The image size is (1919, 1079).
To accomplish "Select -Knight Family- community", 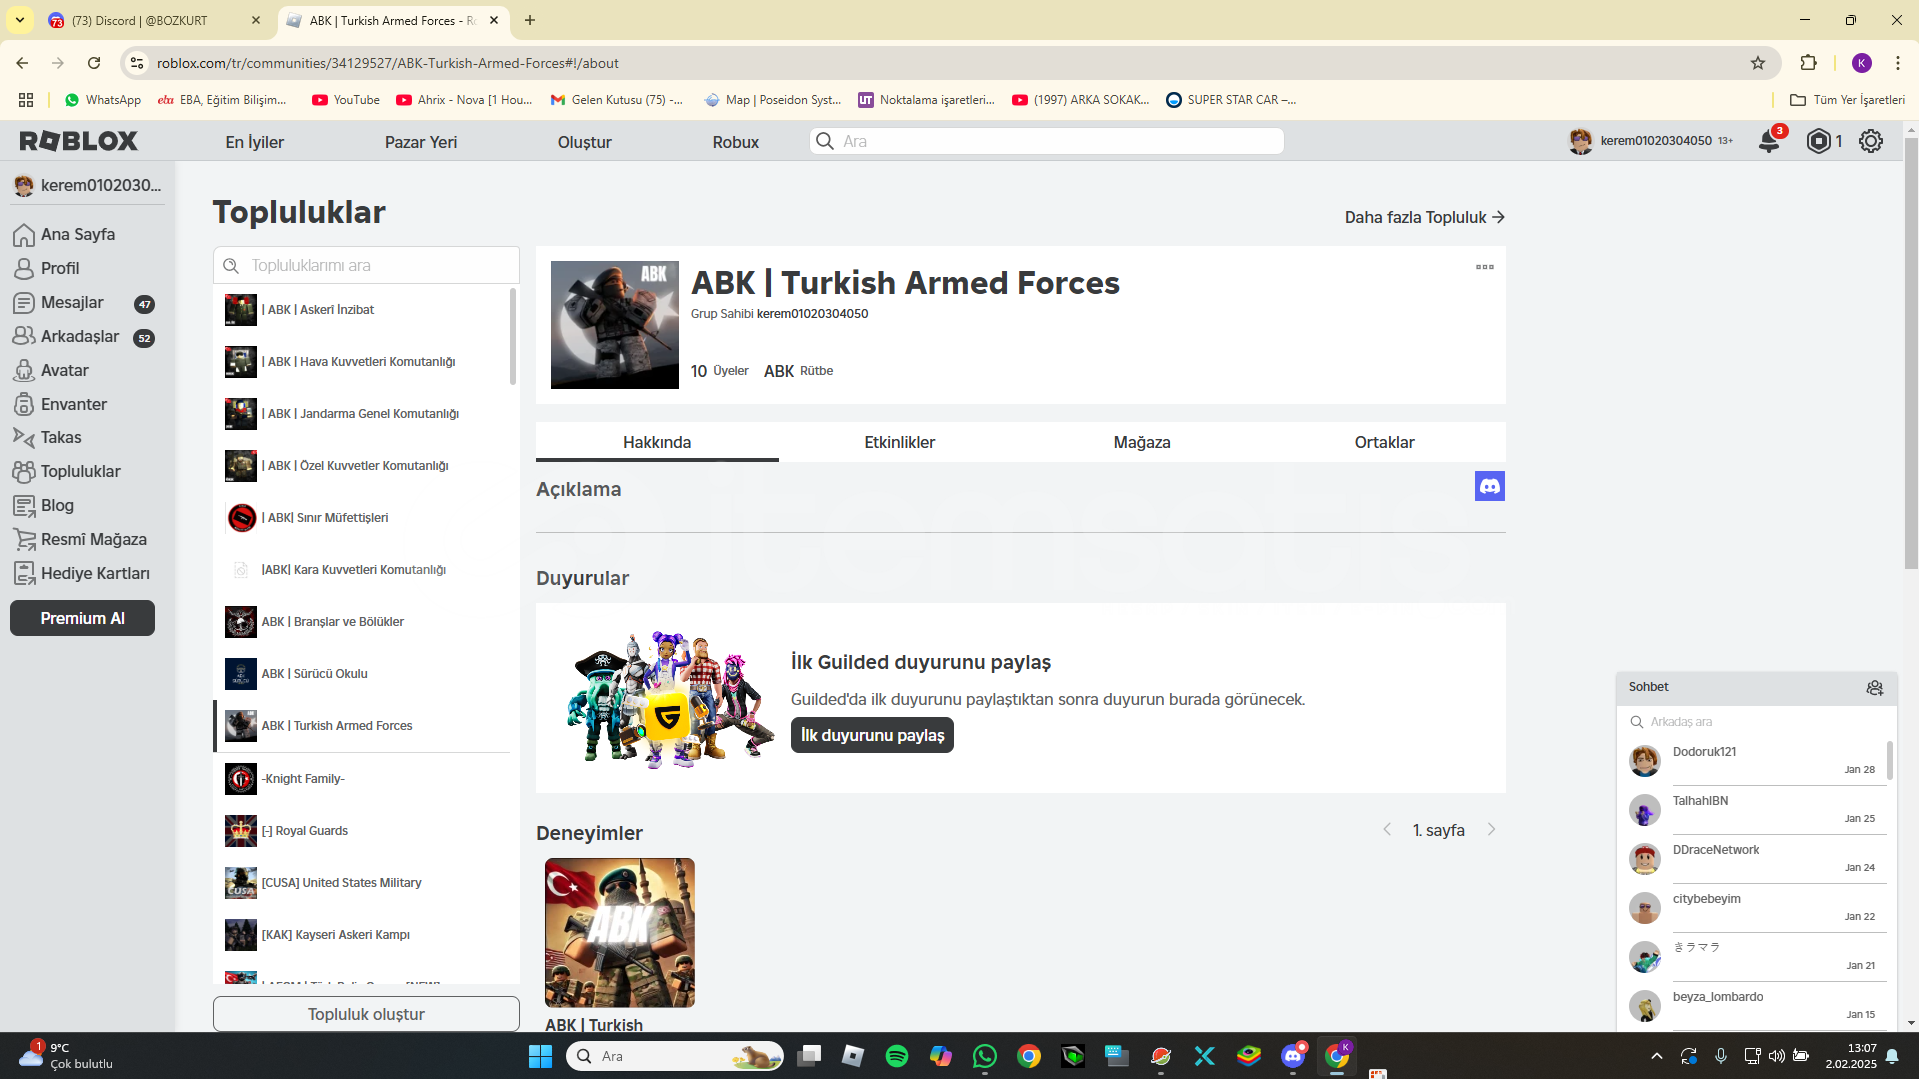I will [362, 779].
